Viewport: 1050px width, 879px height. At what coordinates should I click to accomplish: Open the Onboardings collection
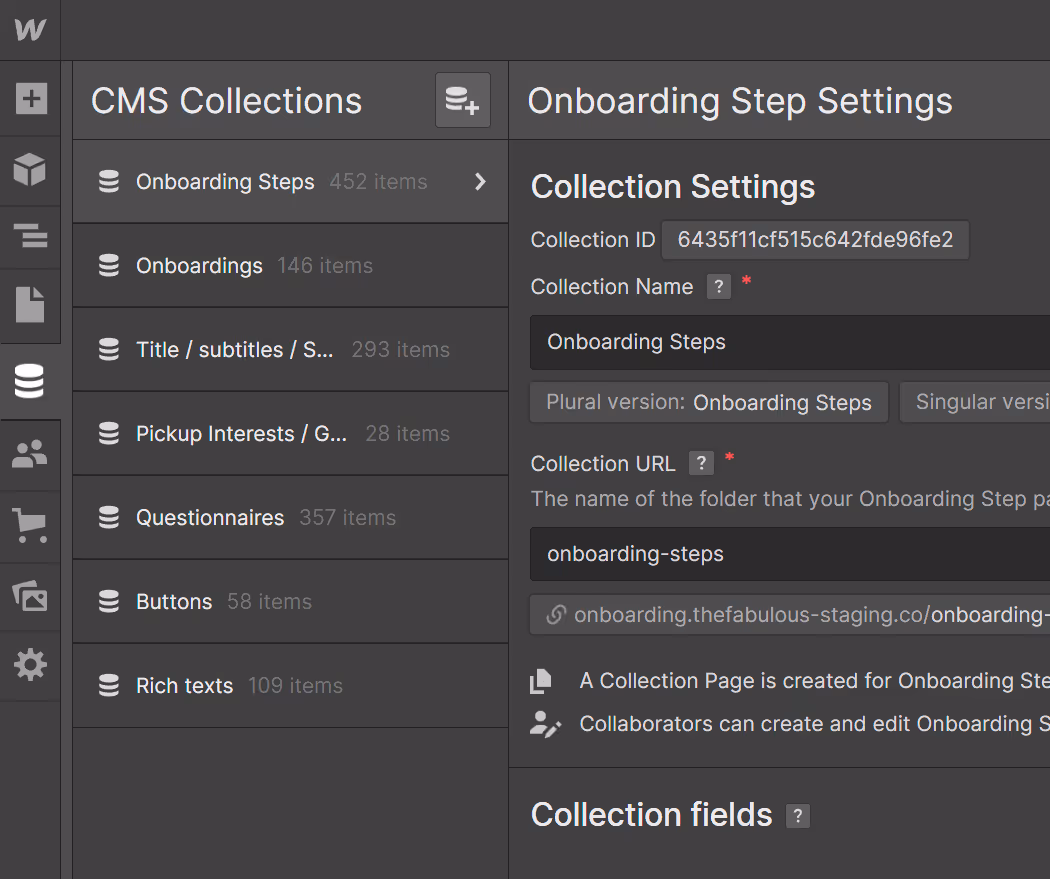(x=290, y=266)
